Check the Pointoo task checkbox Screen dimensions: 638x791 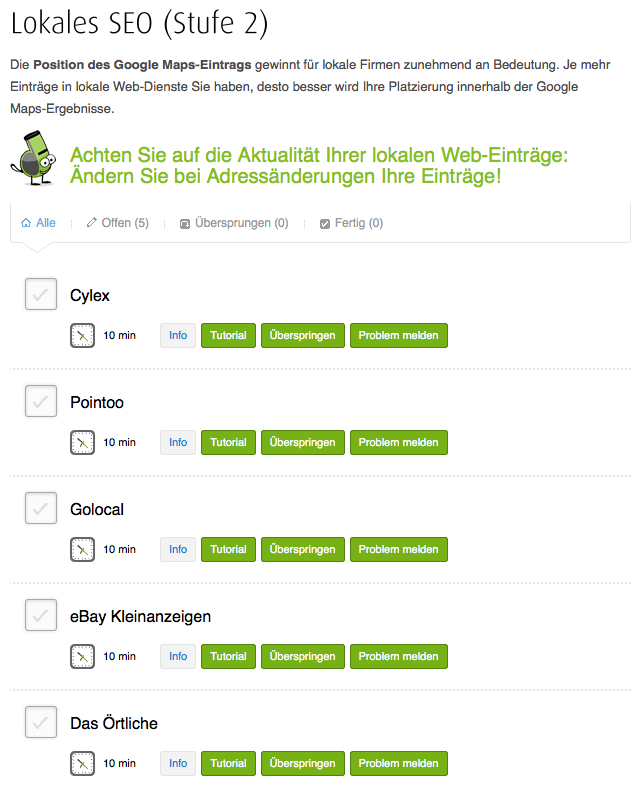[x=40, y=402]
